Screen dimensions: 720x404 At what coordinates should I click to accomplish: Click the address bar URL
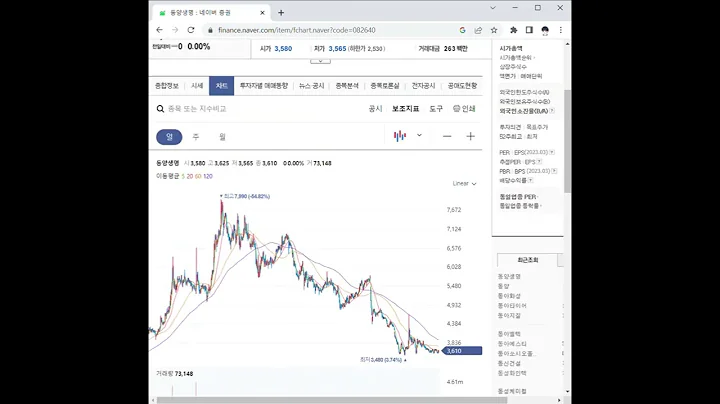pyautogui.click(x=297, y=30)
